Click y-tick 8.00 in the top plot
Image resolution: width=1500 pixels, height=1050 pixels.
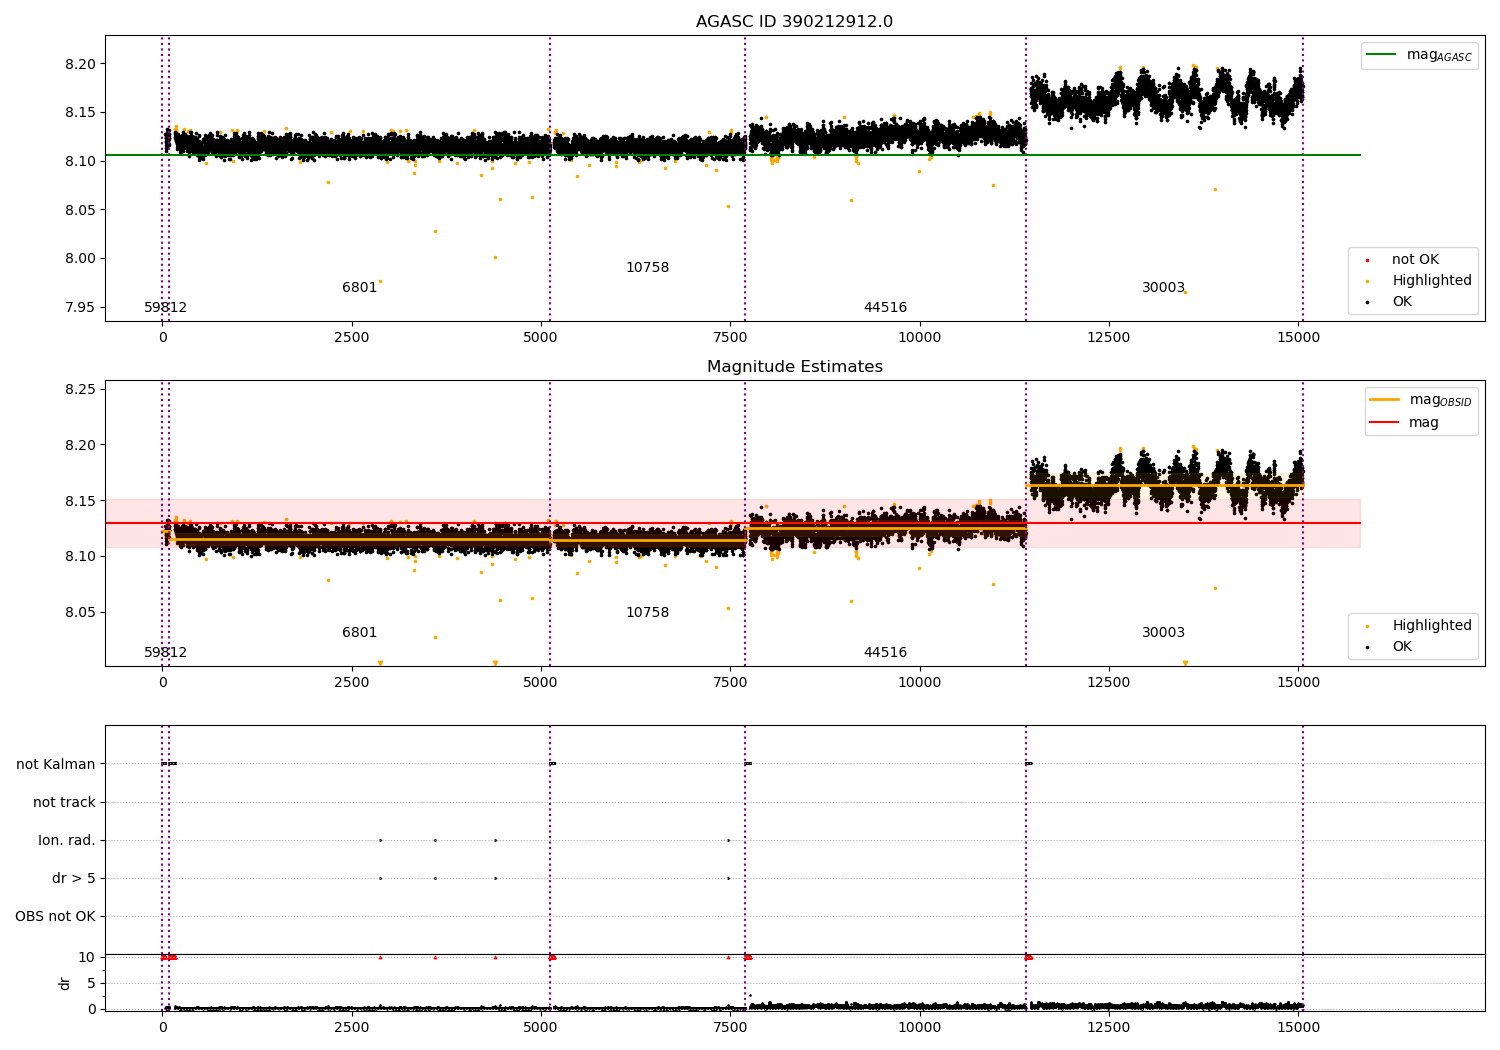(80, 258)
